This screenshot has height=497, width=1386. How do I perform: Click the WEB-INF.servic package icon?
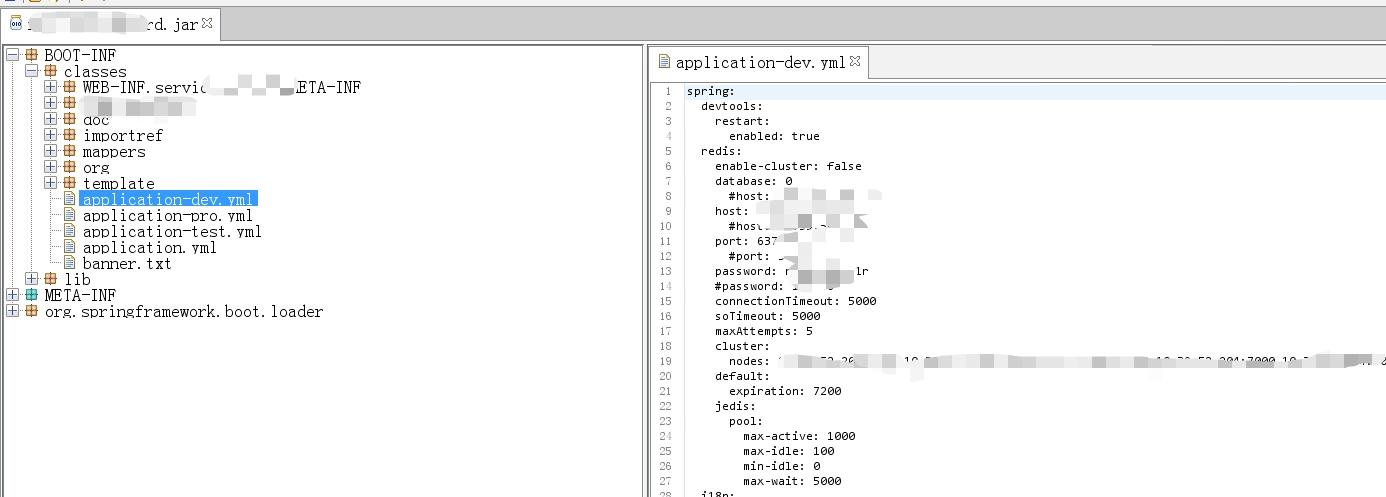[x=70, y=87]
